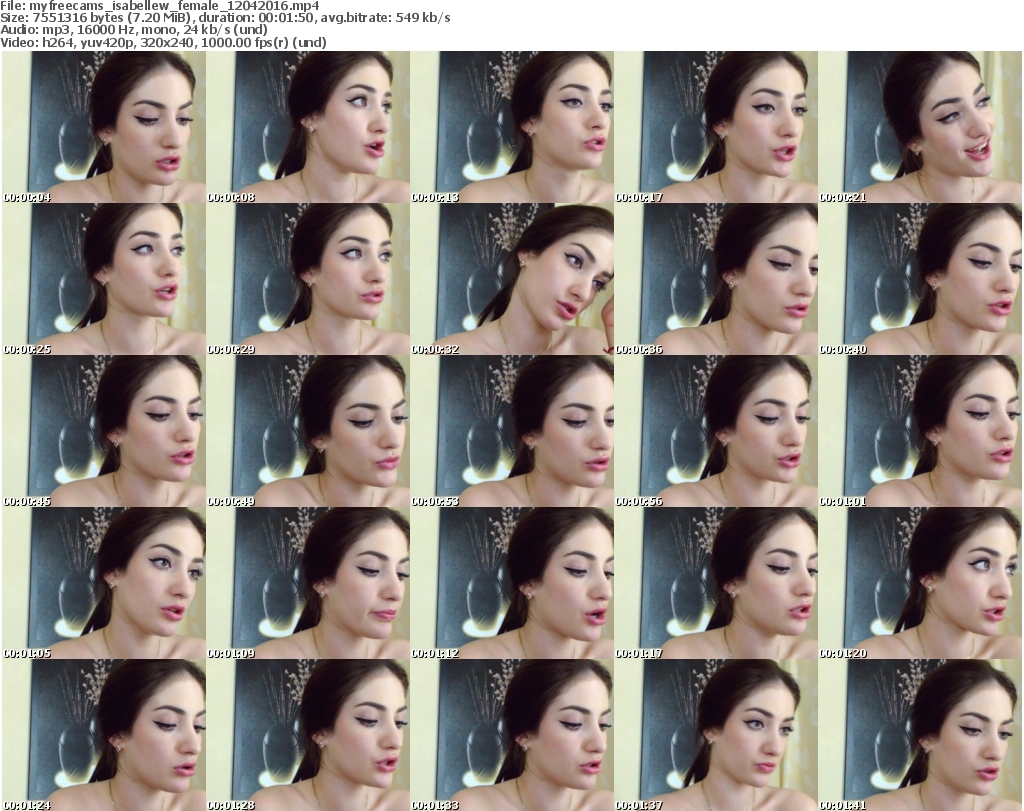
Task: Select the thumbnail at timestamp 00:00:17
Action: click(x=716, y=127)
